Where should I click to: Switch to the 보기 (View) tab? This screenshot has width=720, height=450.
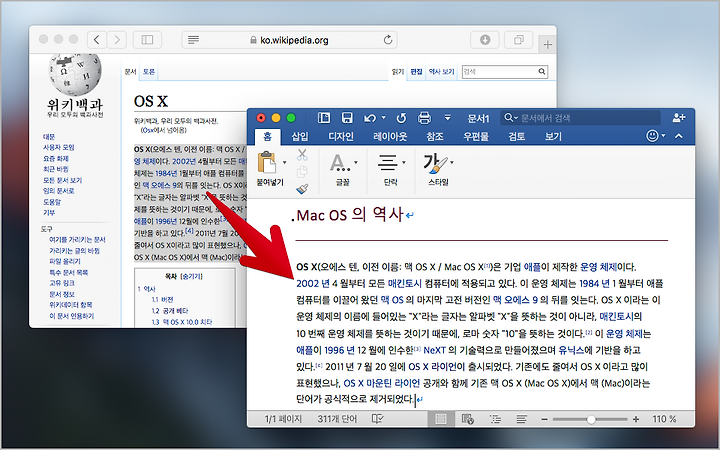point(553,136)
